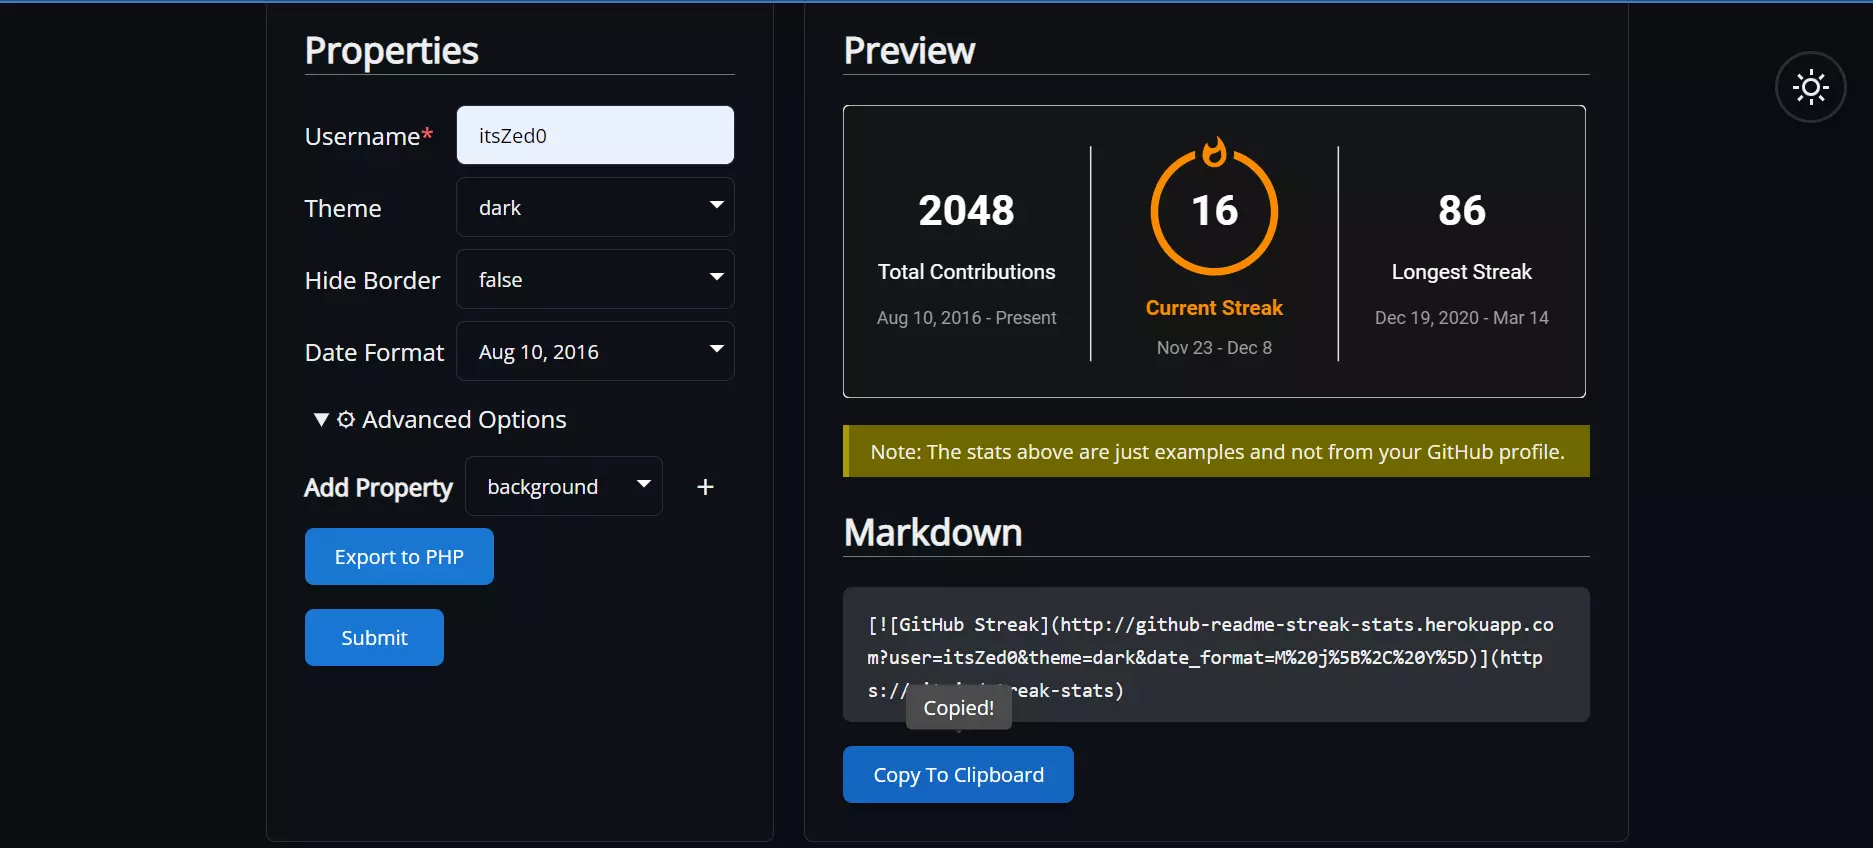
Task: Click the 86 longest streak number
Action: tap(1462, 211)
